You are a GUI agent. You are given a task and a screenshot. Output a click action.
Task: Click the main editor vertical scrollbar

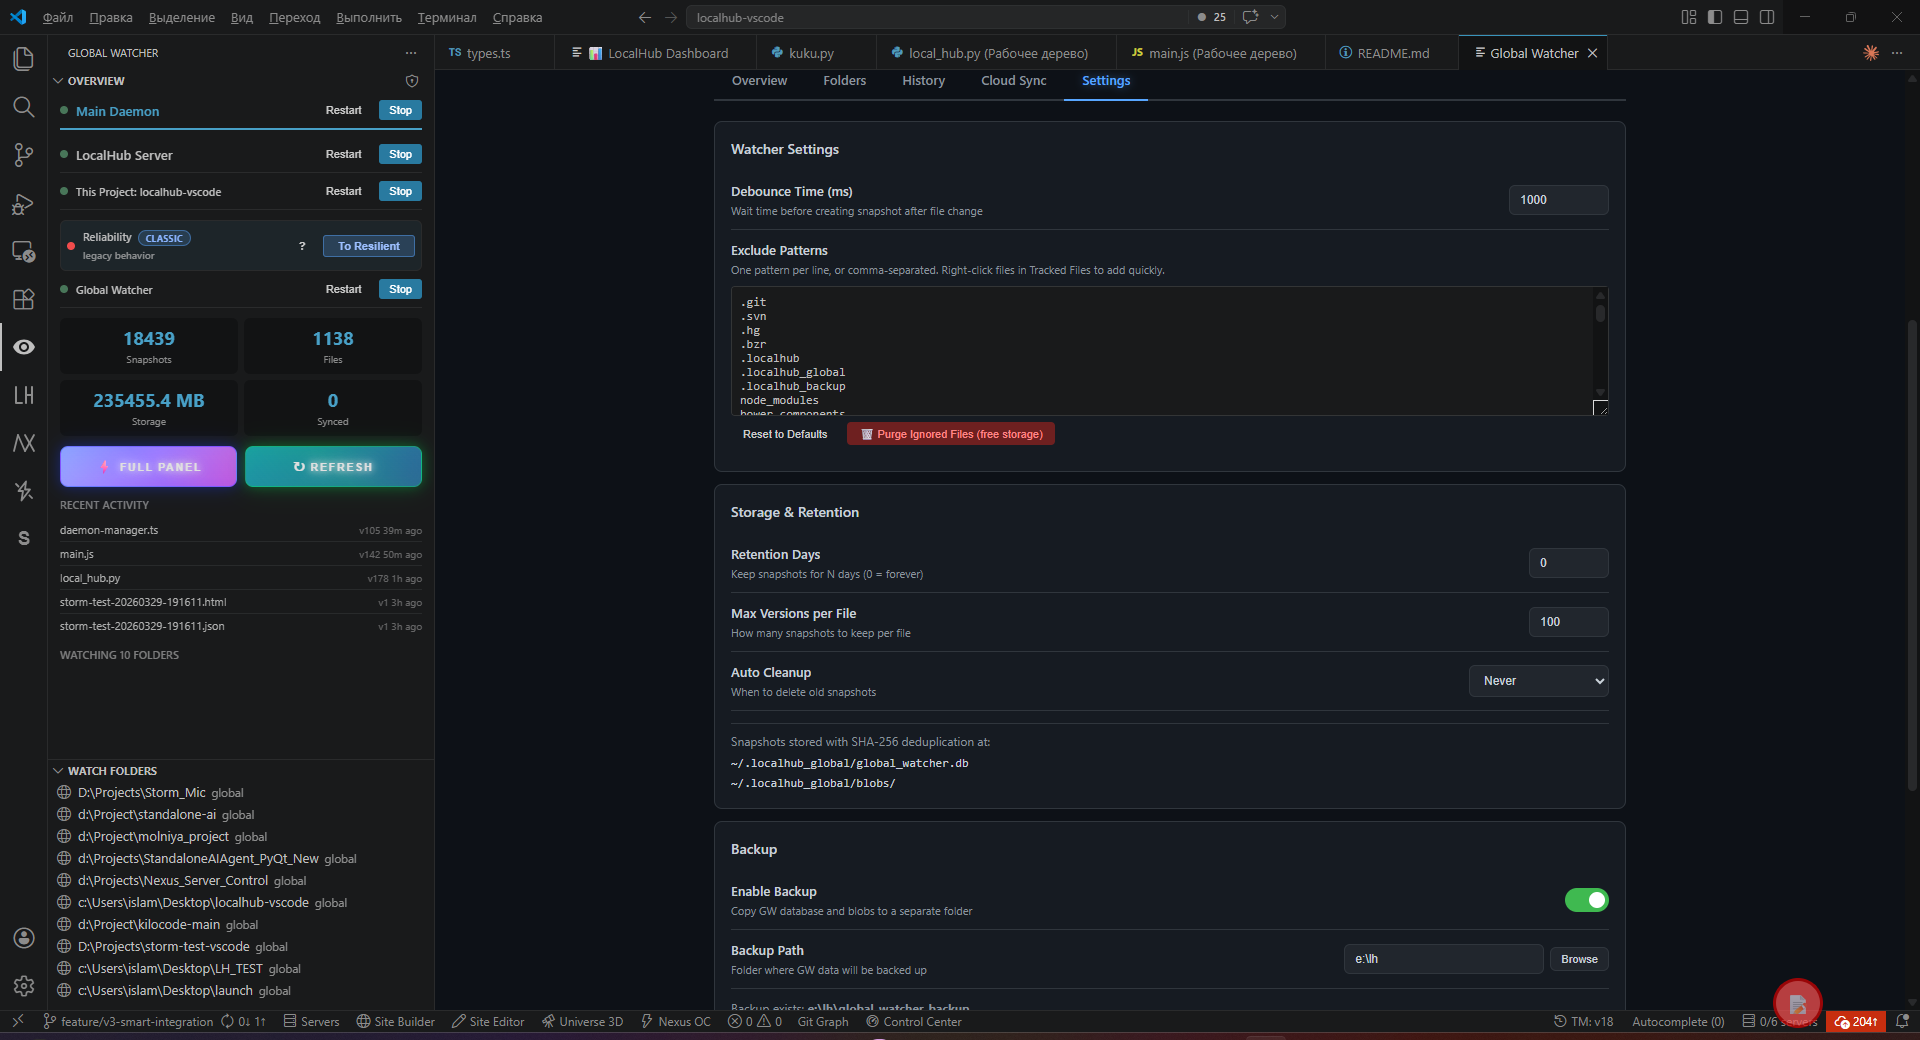pos(1912,555)
